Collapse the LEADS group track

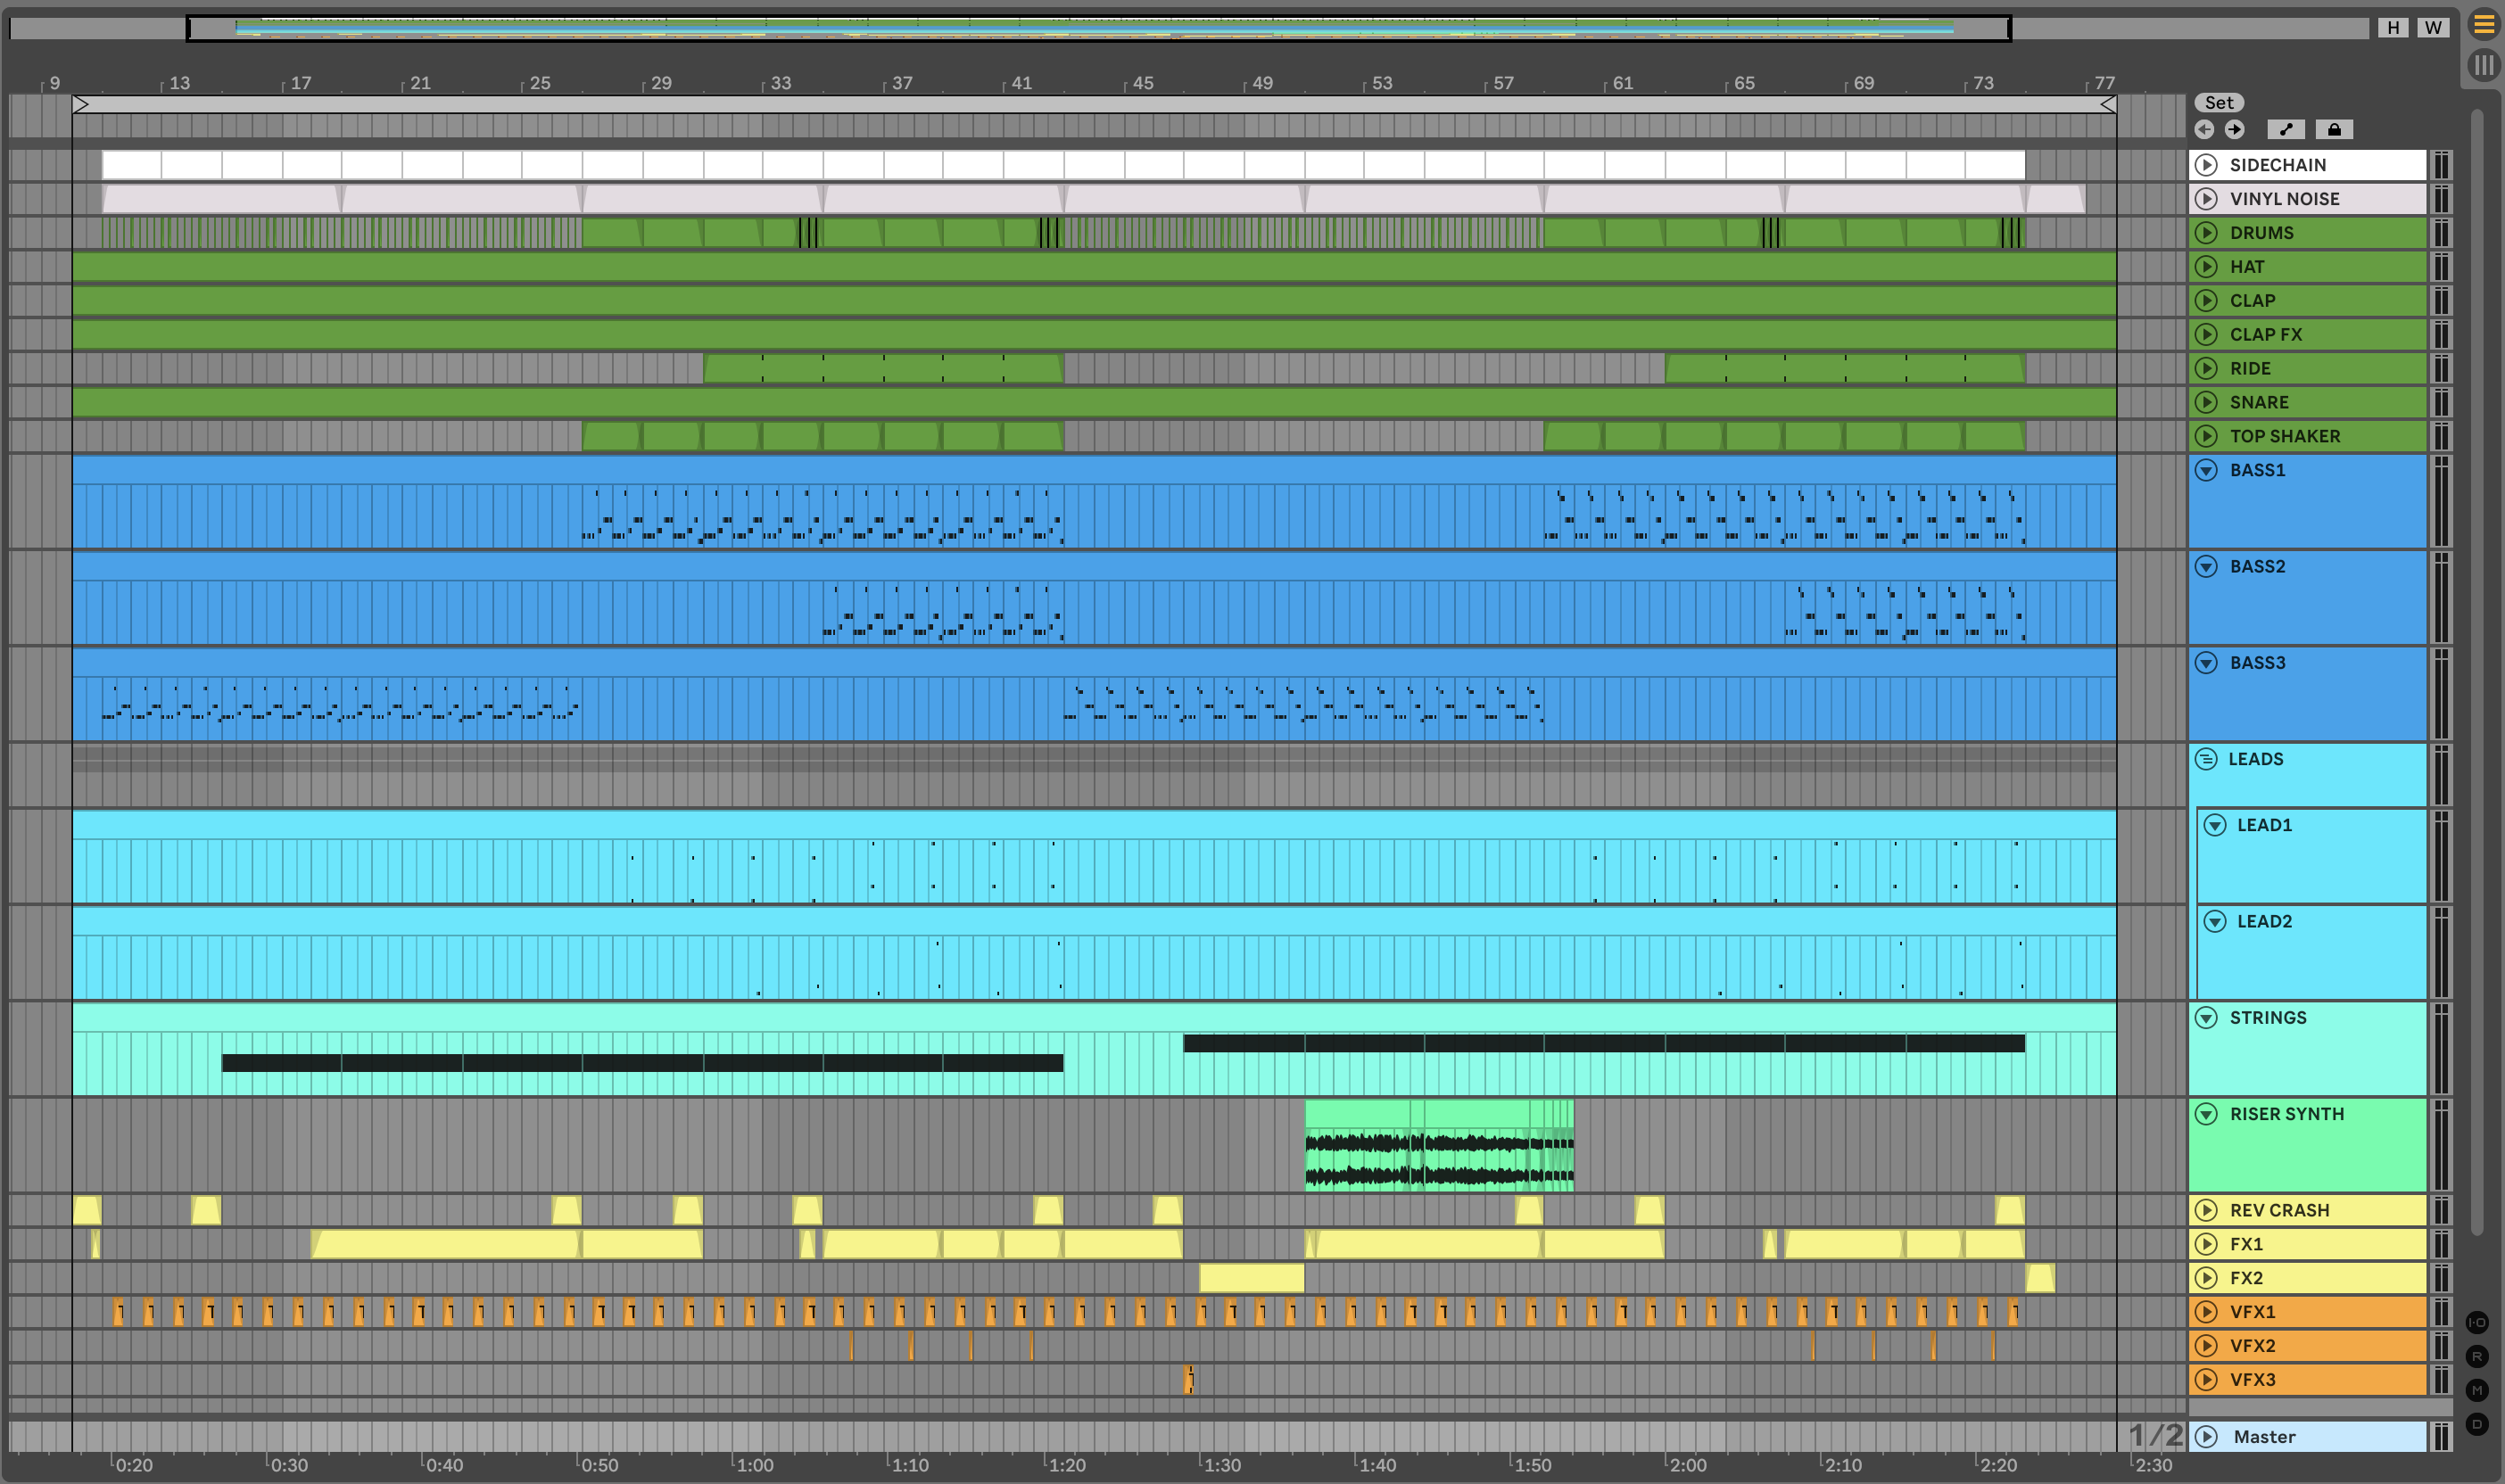click(2207, 760)
